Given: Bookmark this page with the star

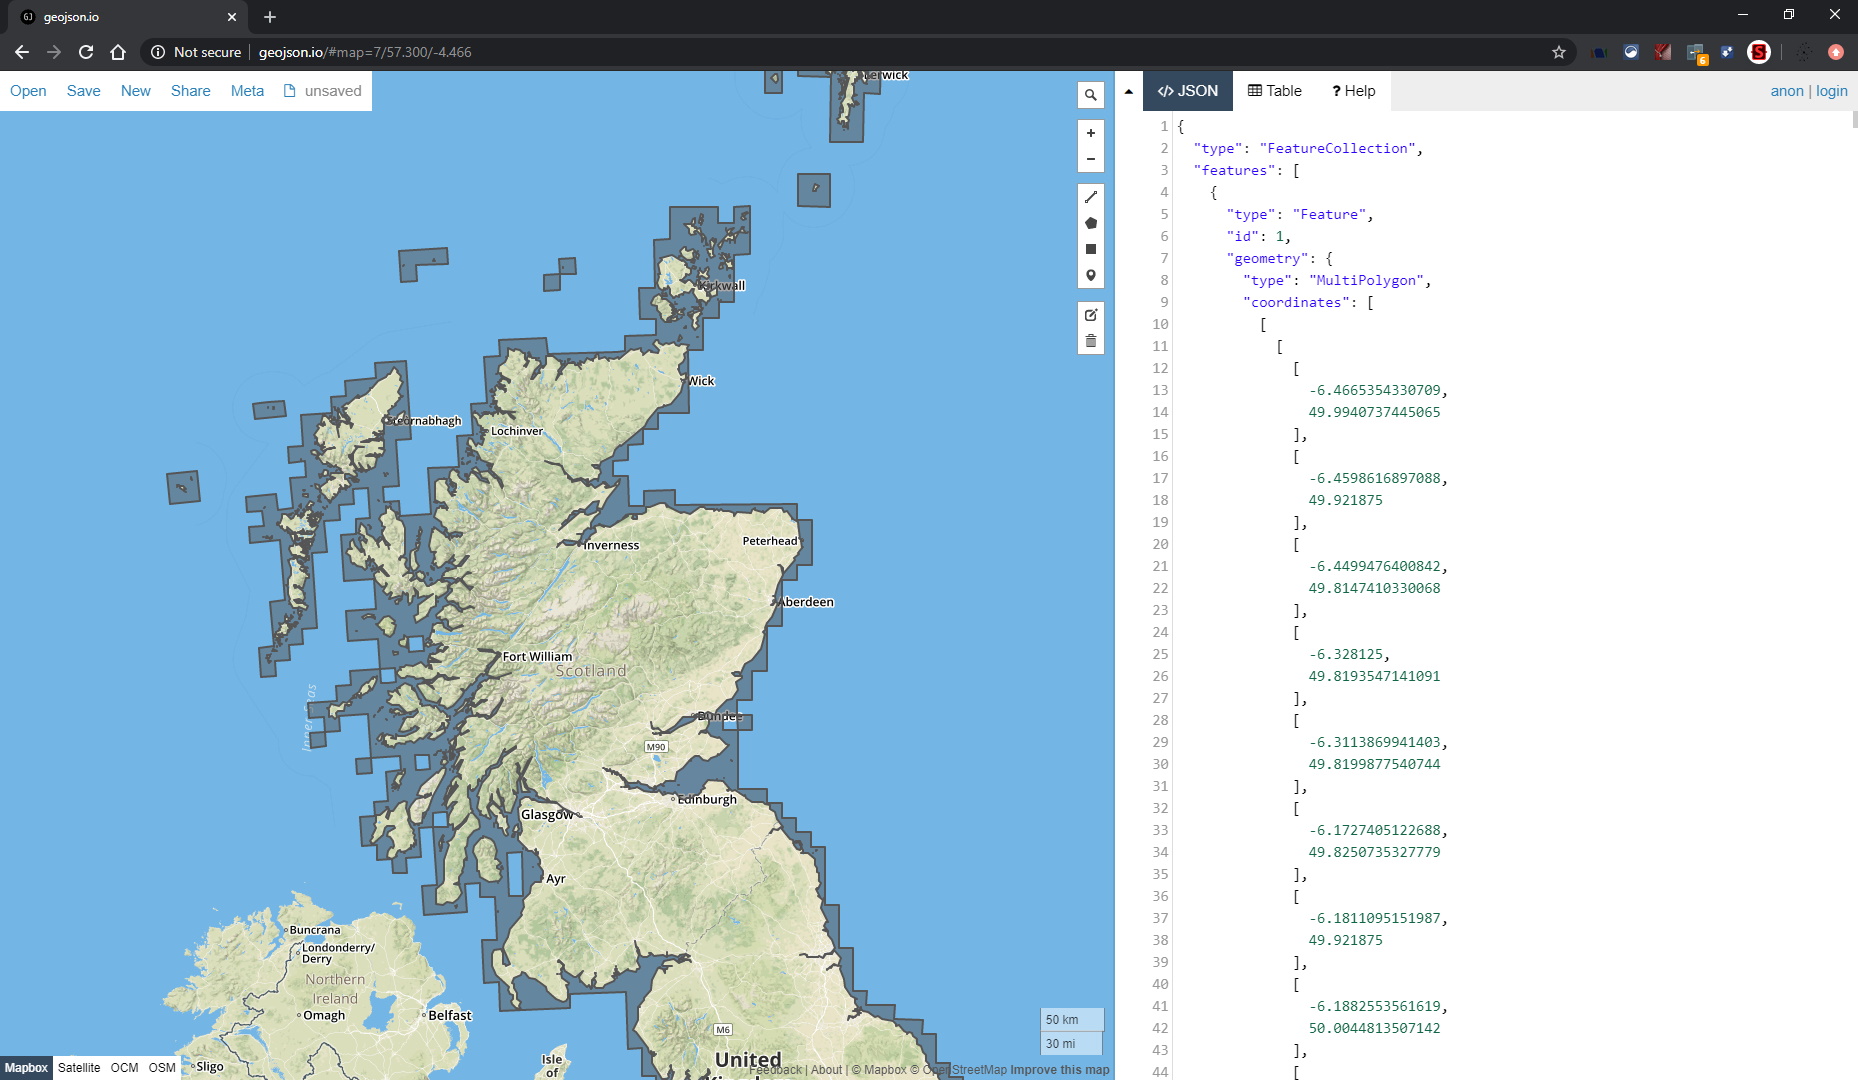Looking at the screenshot, I should (x=1558, y=52).
